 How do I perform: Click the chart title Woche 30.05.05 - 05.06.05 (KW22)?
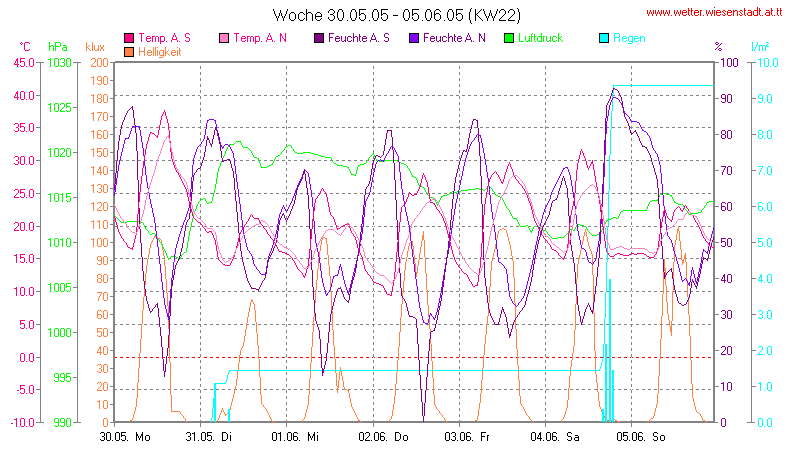[x=397, y=15]
